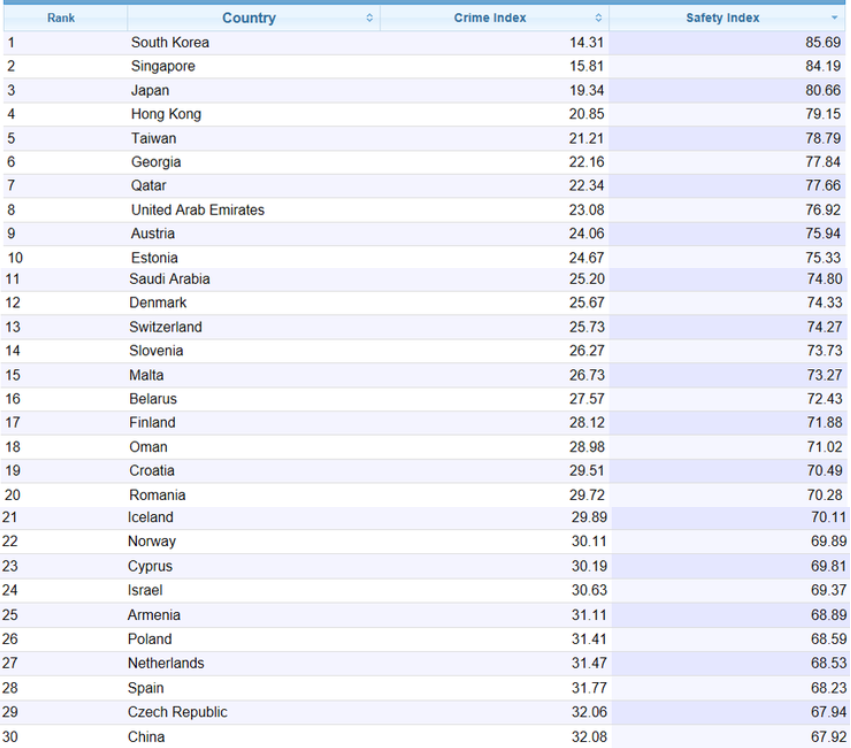This screenshot has width=851, height=748.
Task: Click the Country column header label
Action: [x=249, y=18]
